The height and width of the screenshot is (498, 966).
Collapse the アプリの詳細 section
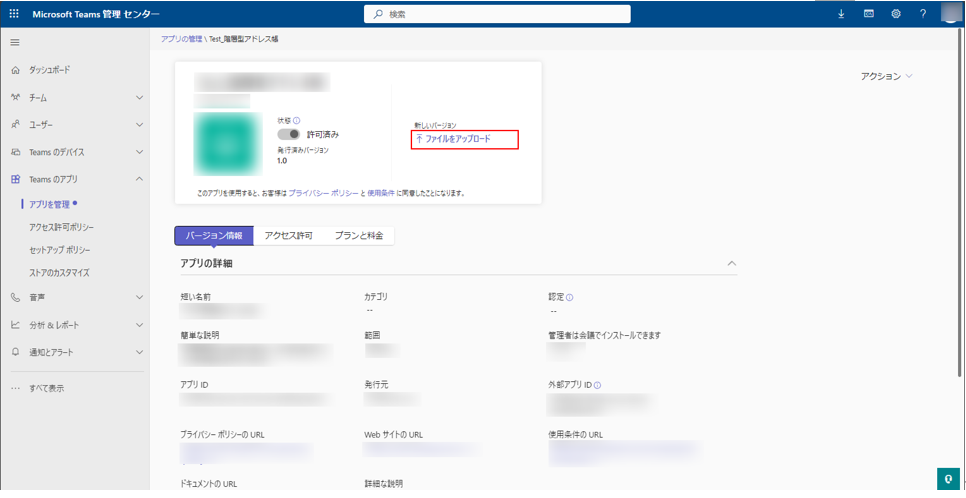(x=731, y=263)
